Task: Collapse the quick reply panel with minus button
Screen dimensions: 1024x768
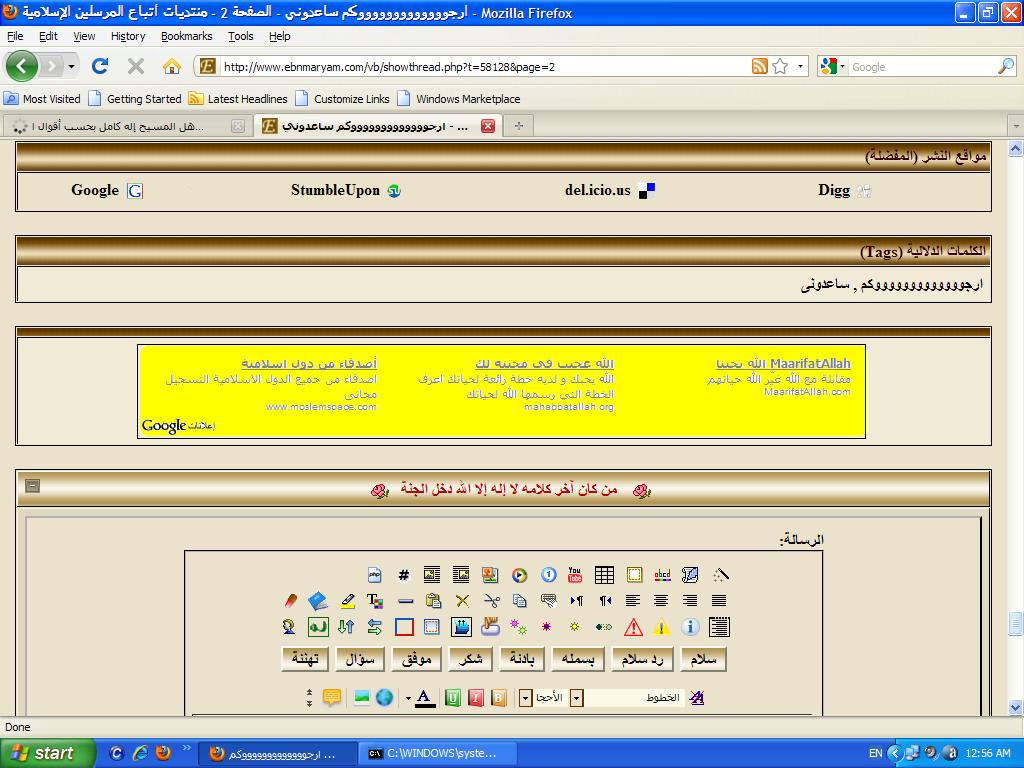Action: tap(33, 486)
